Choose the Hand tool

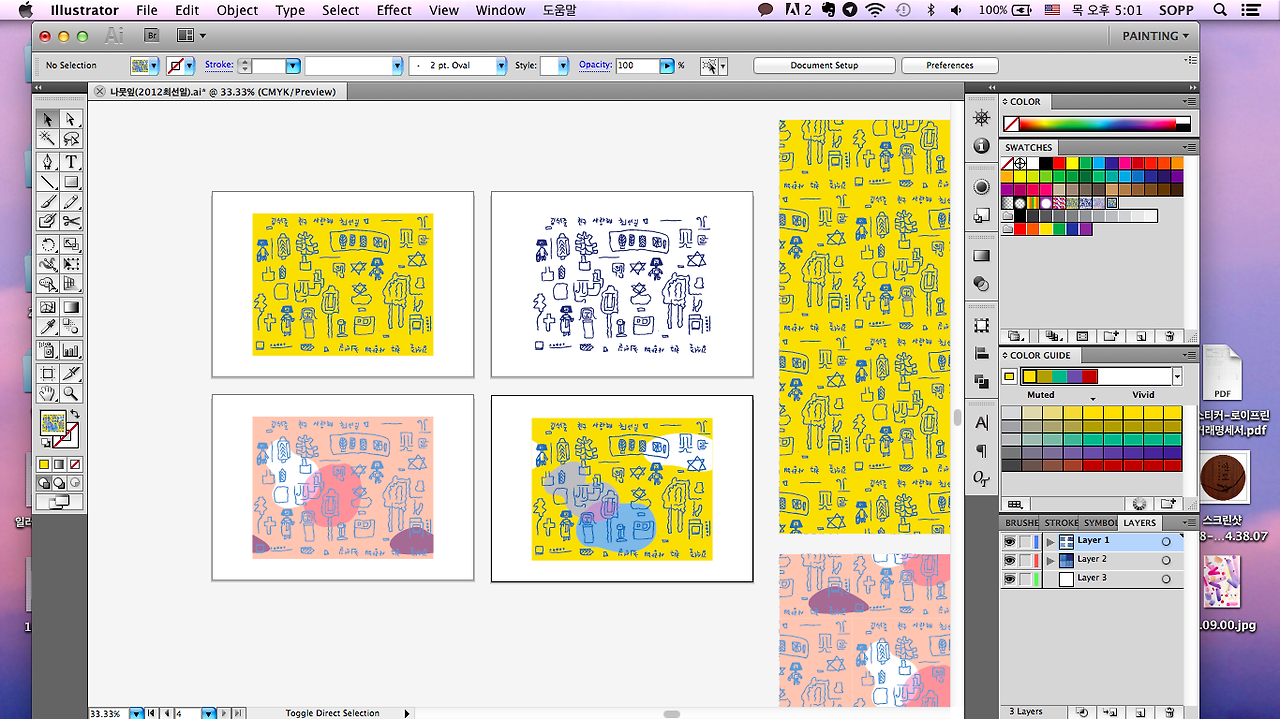click(47, 394)
